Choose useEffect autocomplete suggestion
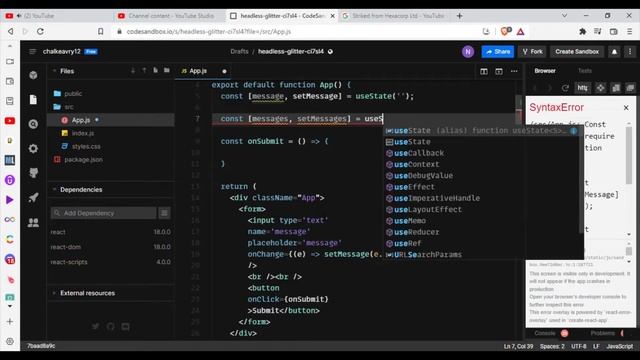Viewport: 640px width, 360px height. pyautogui.click(x=482, y=187)
